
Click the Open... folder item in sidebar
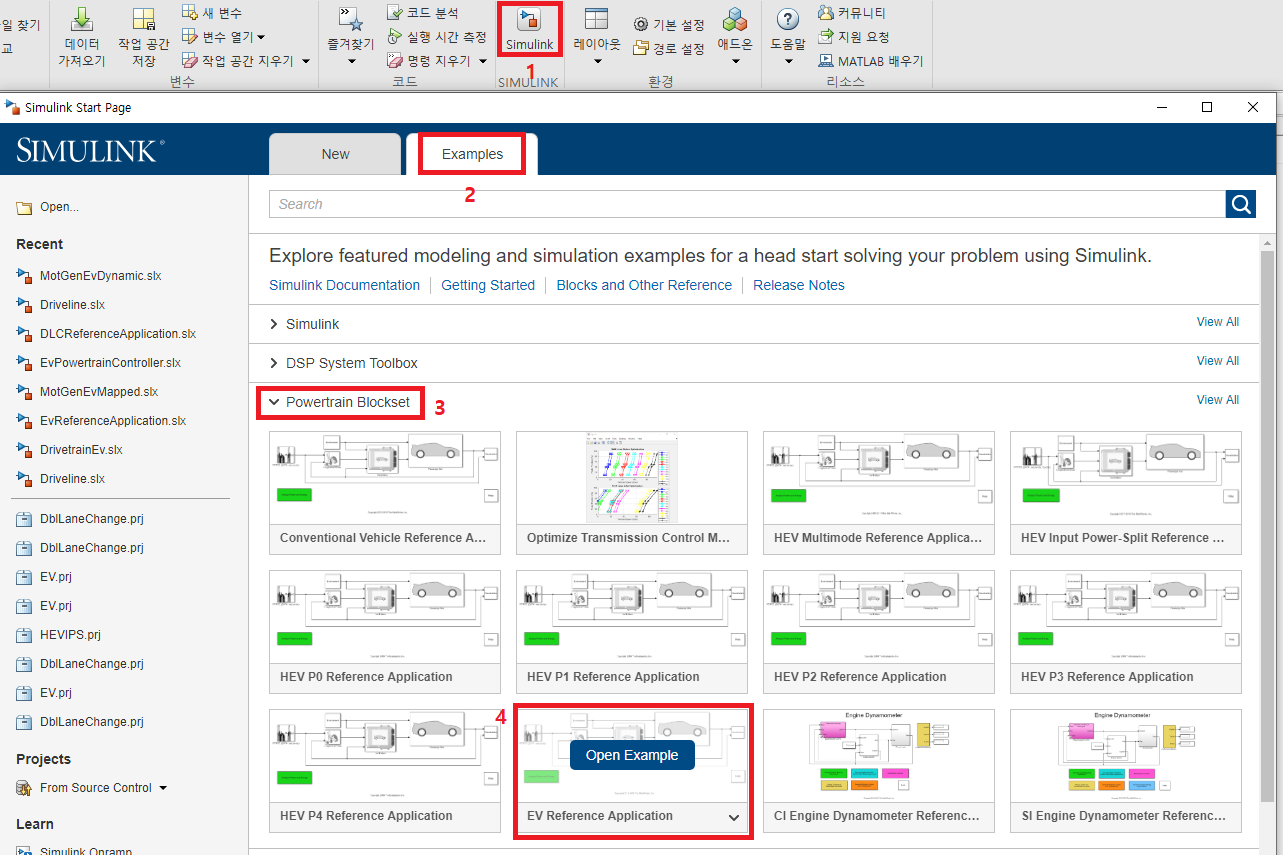pos(48,207)
